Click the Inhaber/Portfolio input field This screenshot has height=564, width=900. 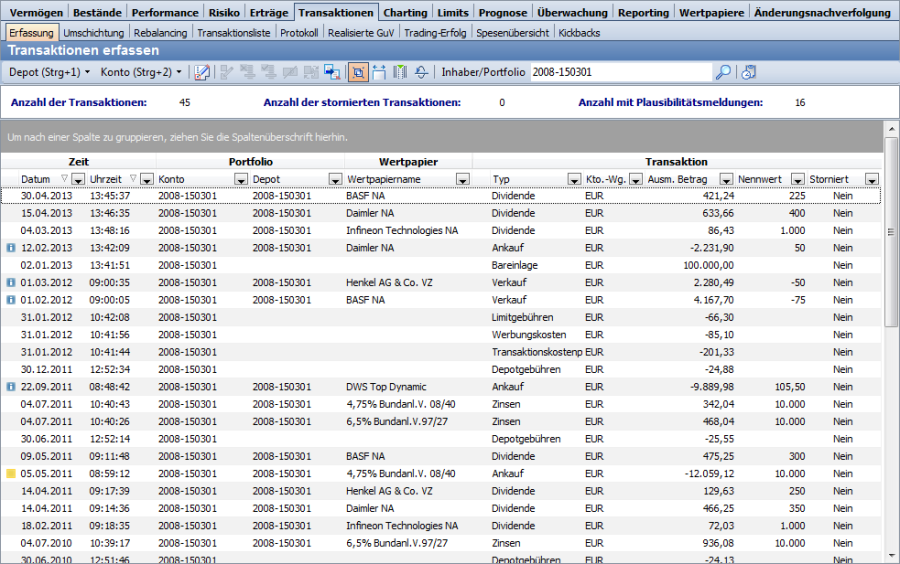pos(620,72)
